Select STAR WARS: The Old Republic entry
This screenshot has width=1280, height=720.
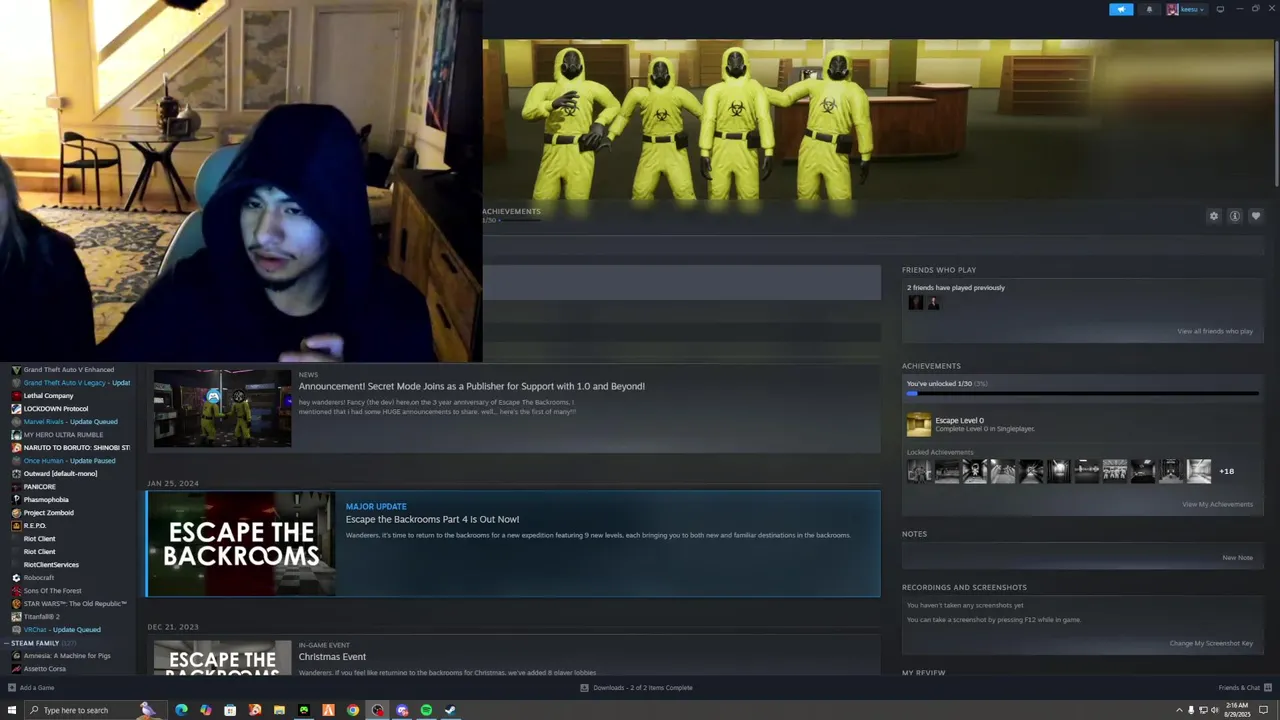click(x=75, y=604)
